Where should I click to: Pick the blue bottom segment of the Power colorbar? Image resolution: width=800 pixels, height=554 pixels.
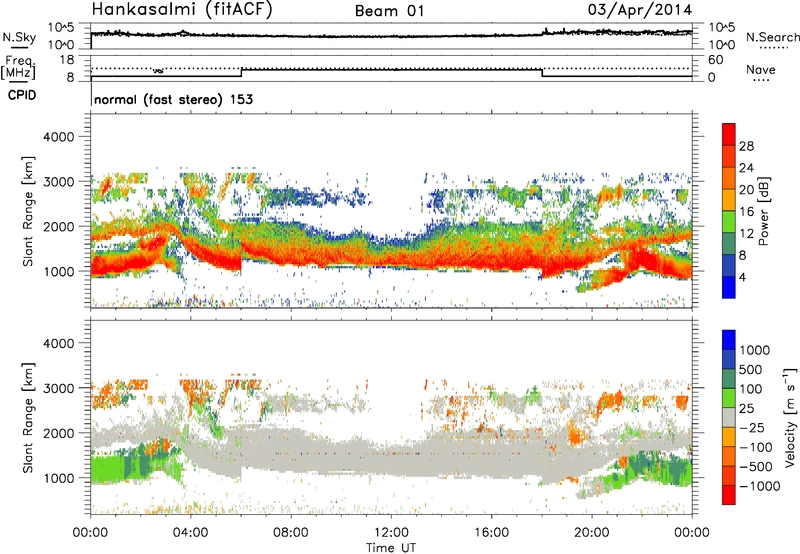(x=729, y=287)
